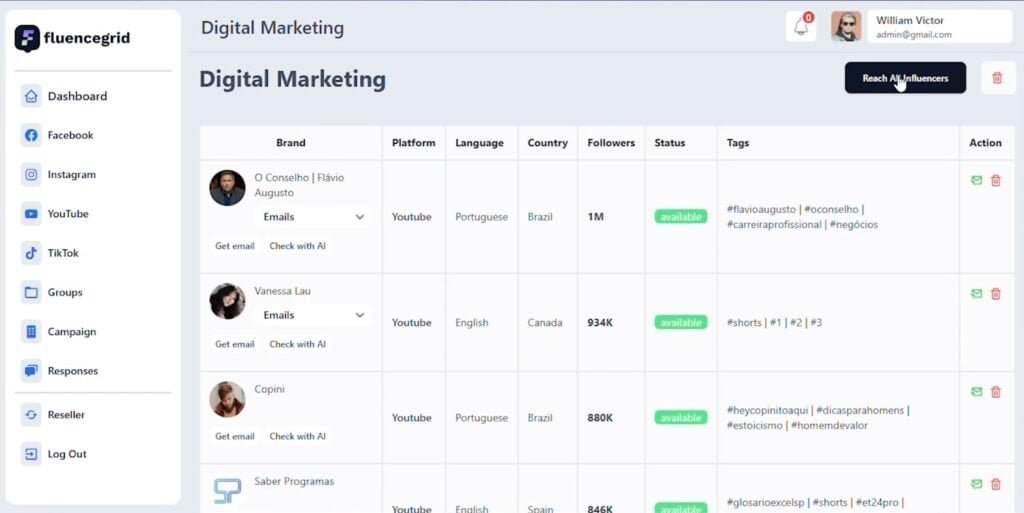Viewport: 1024px width, 513px height.
Task: Delete the Vanessa Lau influencer row
Action: (x=996, y=294)
